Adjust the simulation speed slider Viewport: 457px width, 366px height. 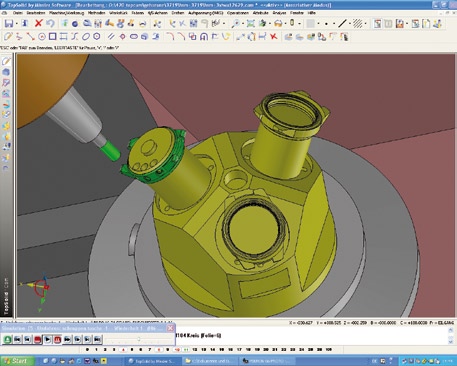pos(139,339)
